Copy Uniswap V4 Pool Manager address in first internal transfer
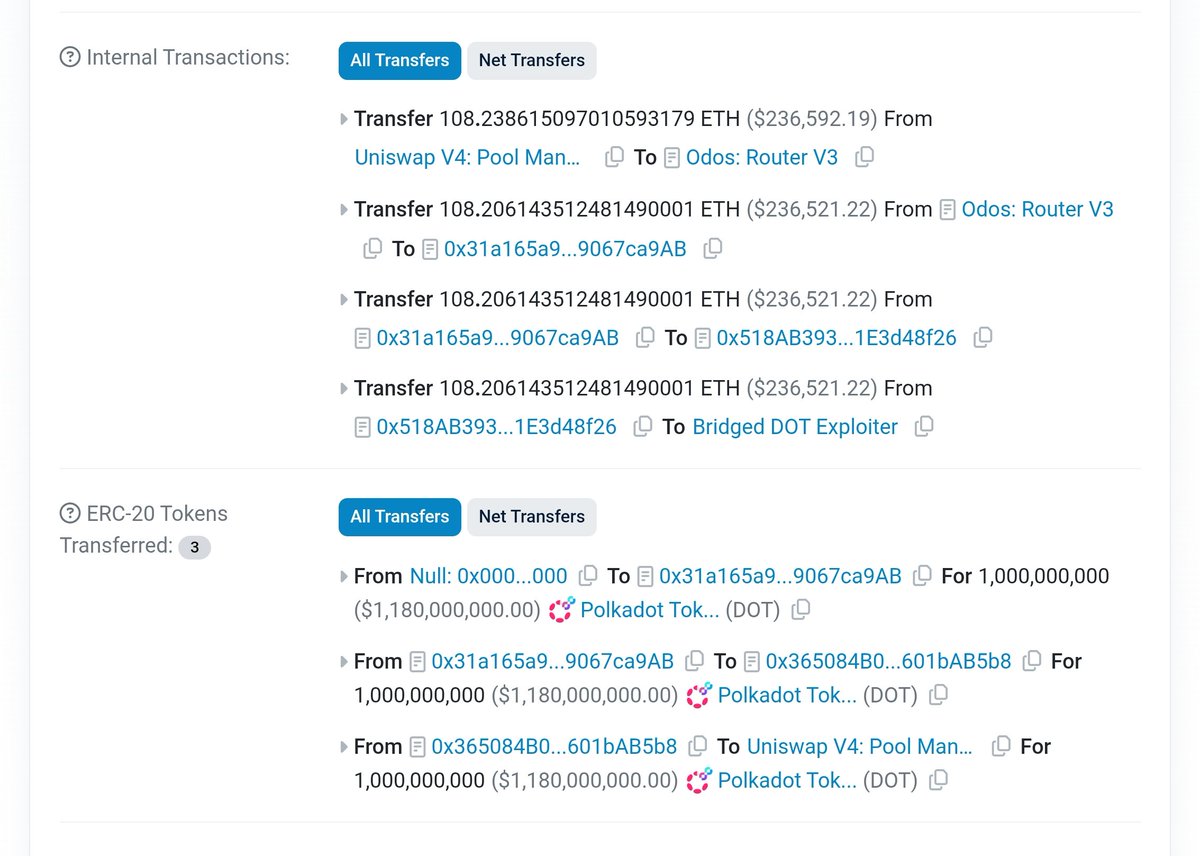 click(614, 157)
